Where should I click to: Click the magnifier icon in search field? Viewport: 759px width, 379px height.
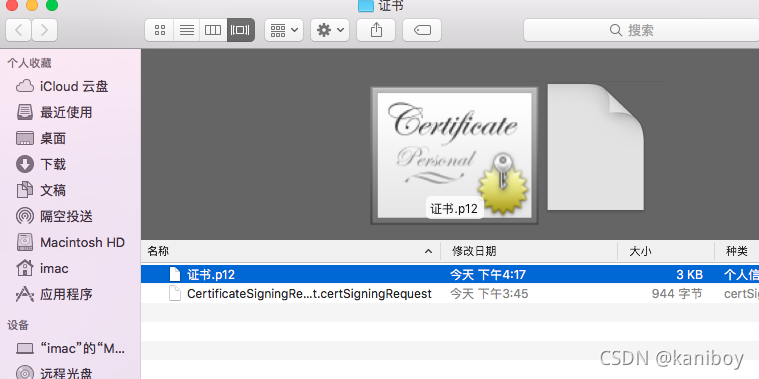click(616, 30)
